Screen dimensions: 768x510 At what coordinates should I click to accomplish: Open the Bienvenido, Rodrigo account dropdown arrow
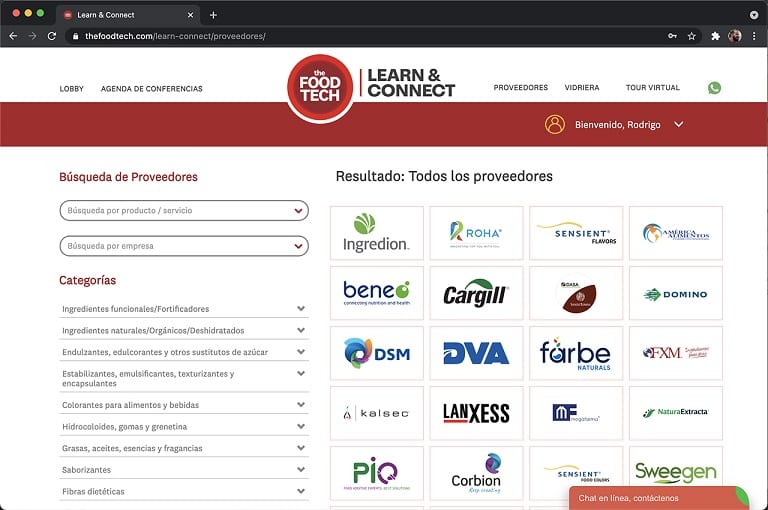point(678,124)
